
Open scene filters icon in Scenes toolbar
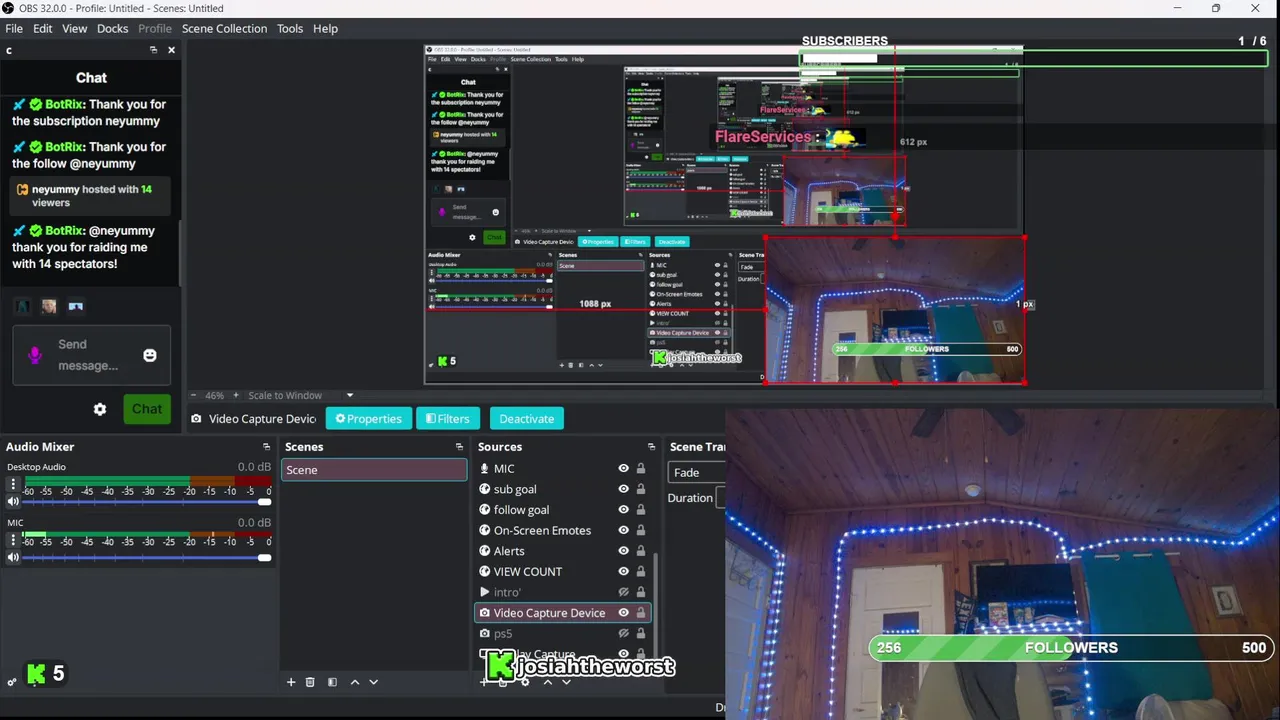332,682
